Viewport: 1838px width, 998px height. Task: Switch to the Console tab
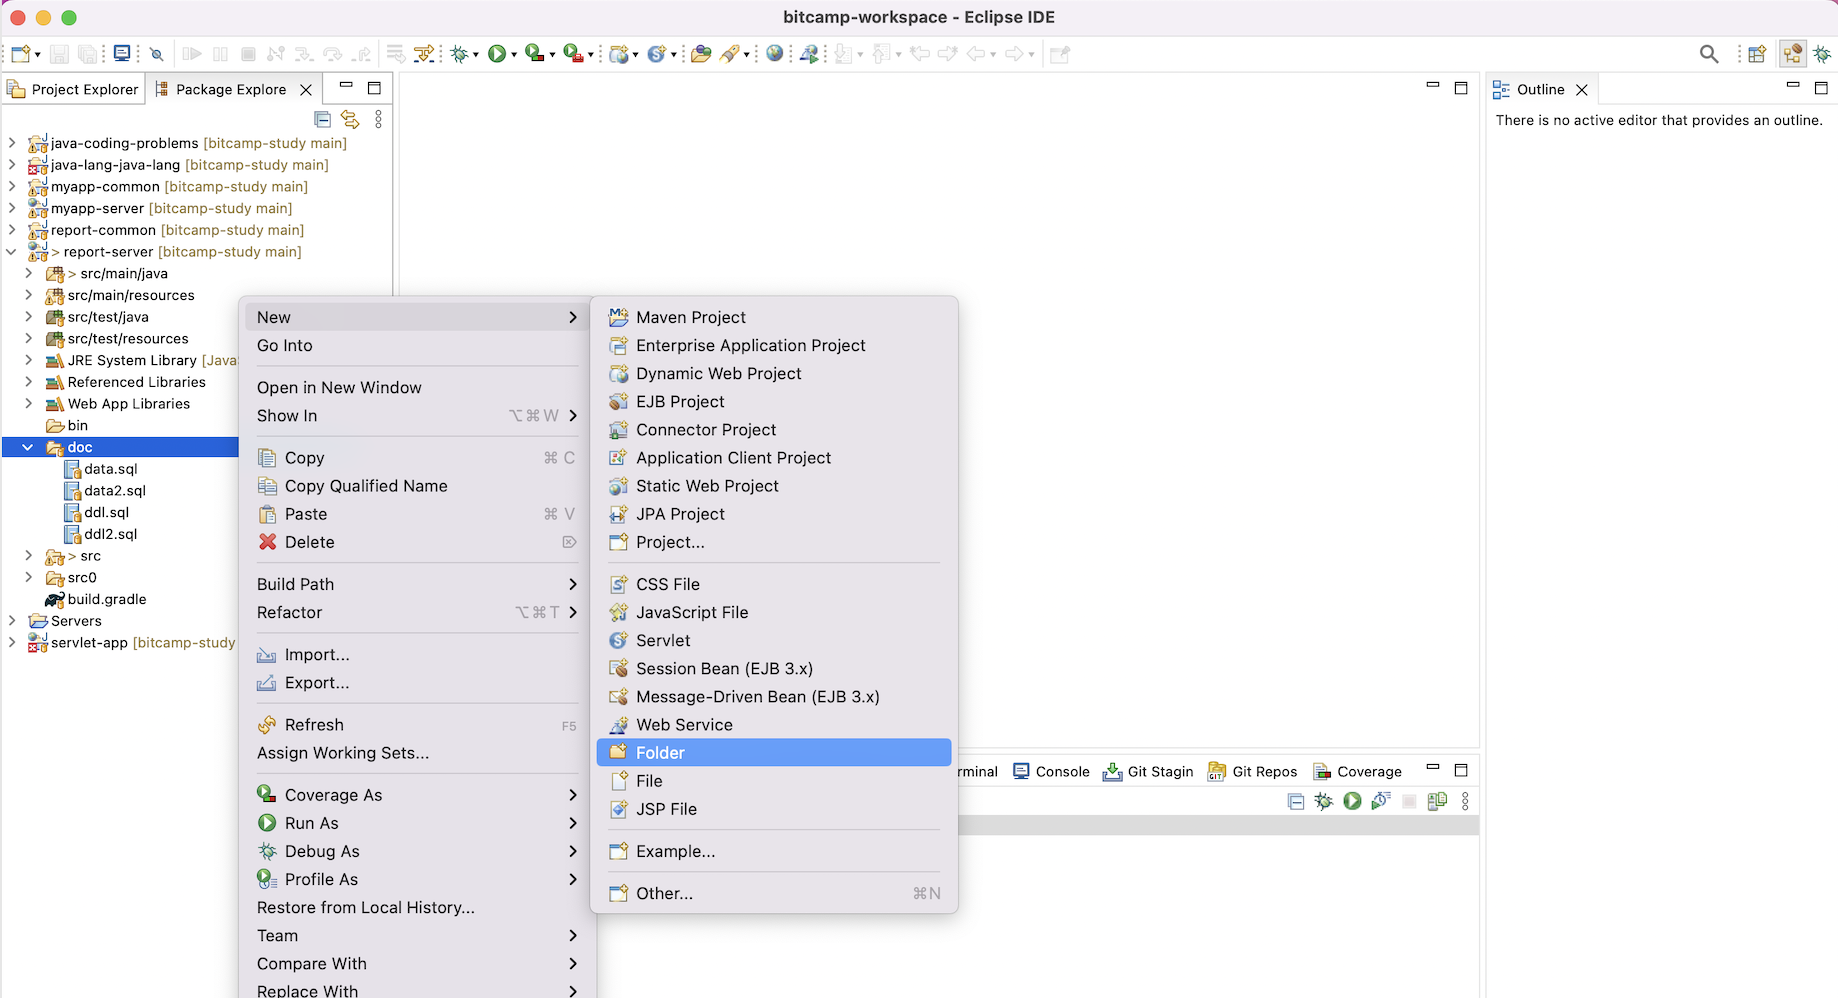pos(1051,771)
